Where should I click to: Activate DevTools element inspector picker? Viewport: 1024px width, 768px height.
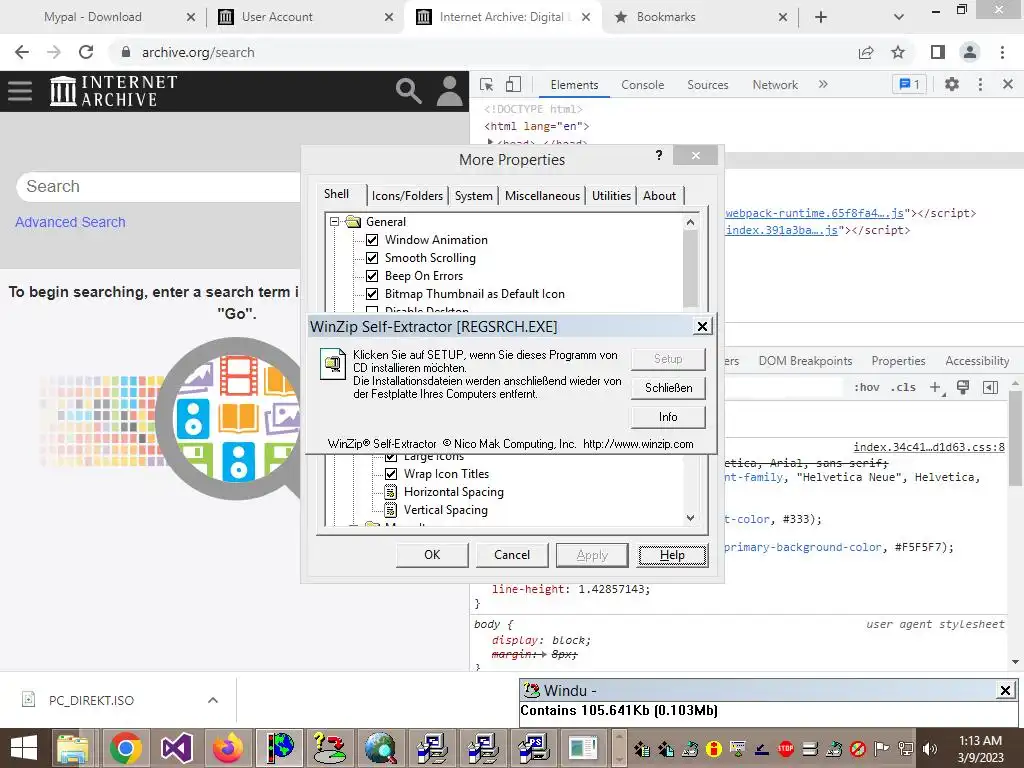pyautogui.click(x=487, y=84)
